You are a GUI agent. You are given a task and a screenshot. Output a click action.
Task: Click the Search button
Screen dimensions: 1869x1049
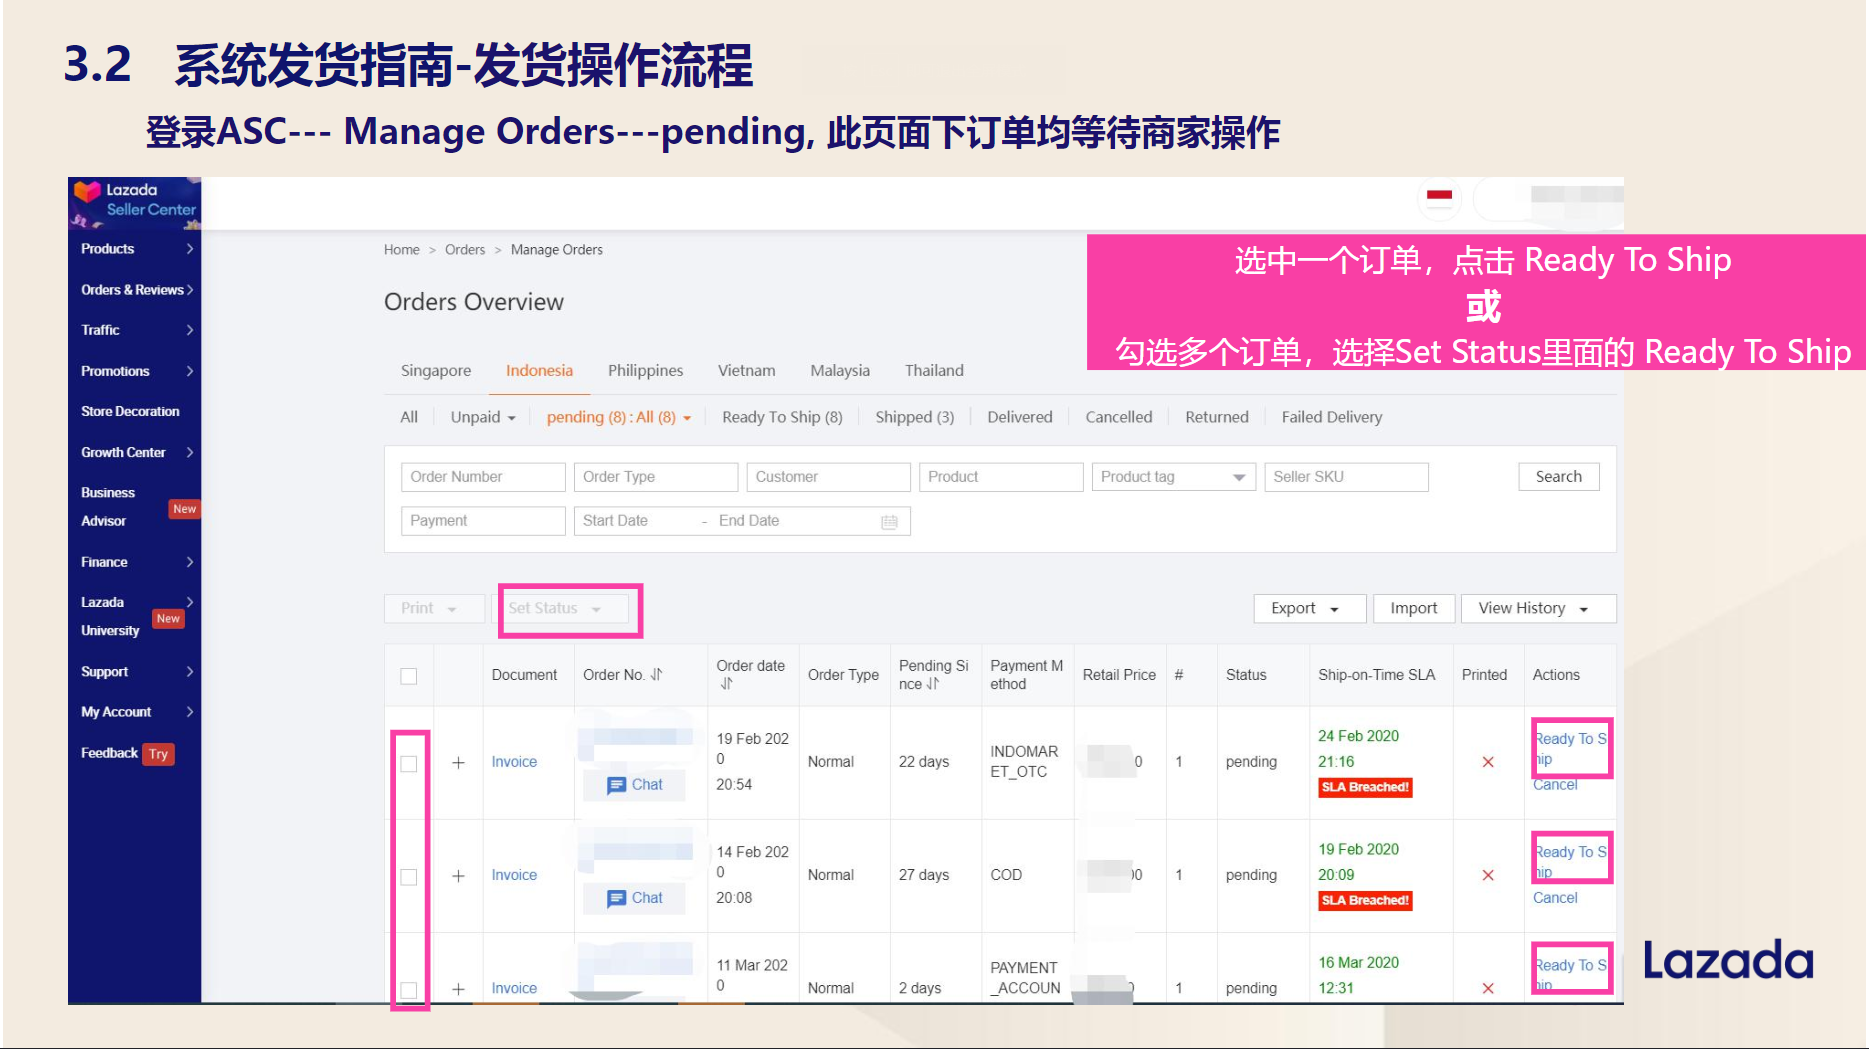click(1559, 477)
